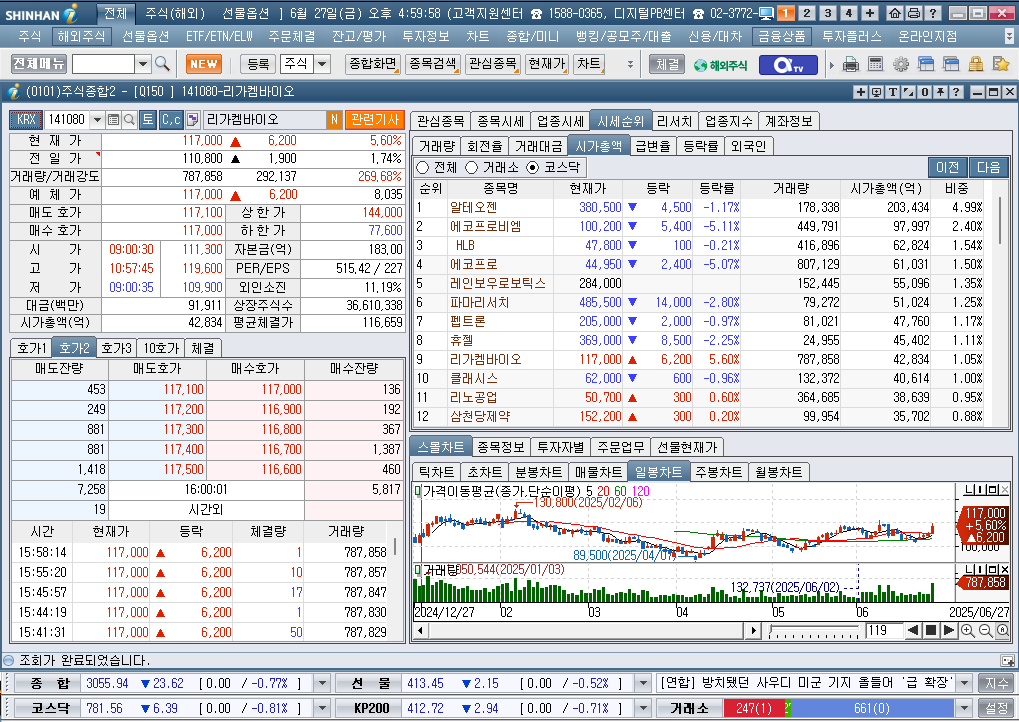Screen dimensions: 1019x722
Task: Click the chart horizontal scrollbar right arrow
Action: [753, 630]
